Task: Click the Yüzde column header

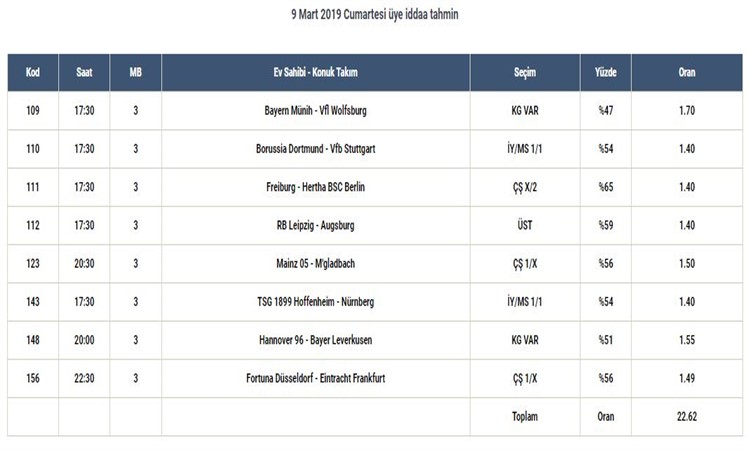Action: [606, 72]
